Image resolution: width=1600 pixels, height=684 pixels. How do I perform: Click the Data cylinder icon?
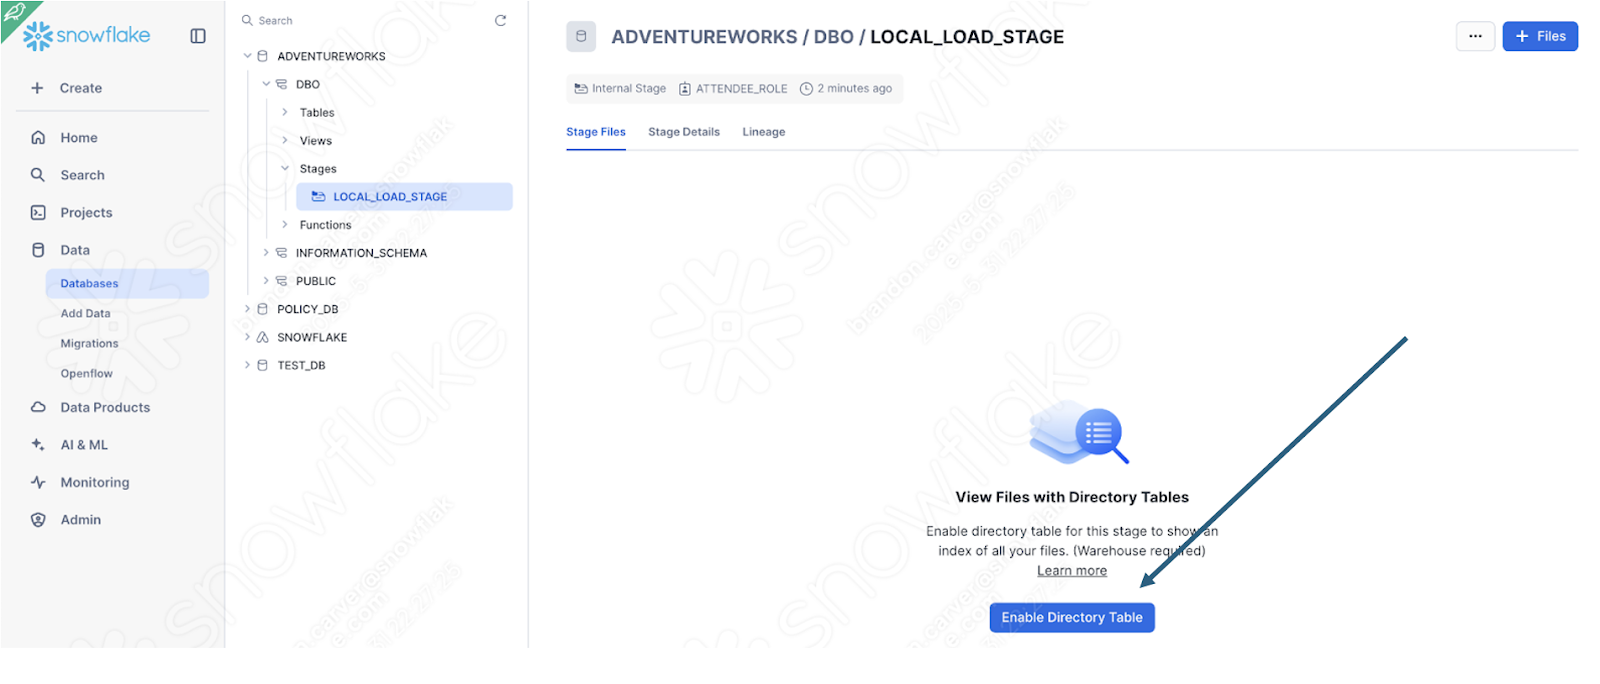point(38,250)
